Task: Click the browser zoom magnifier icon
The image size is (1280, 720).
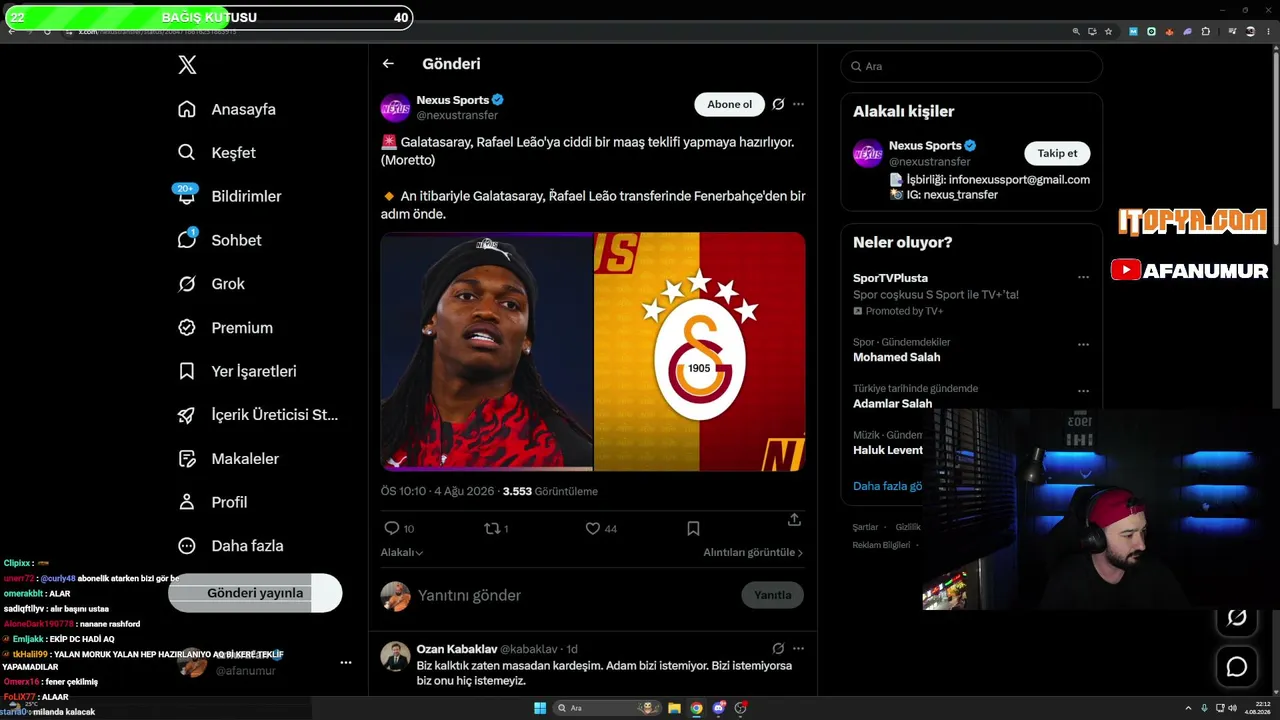Action: click(x=1076, y=31)
